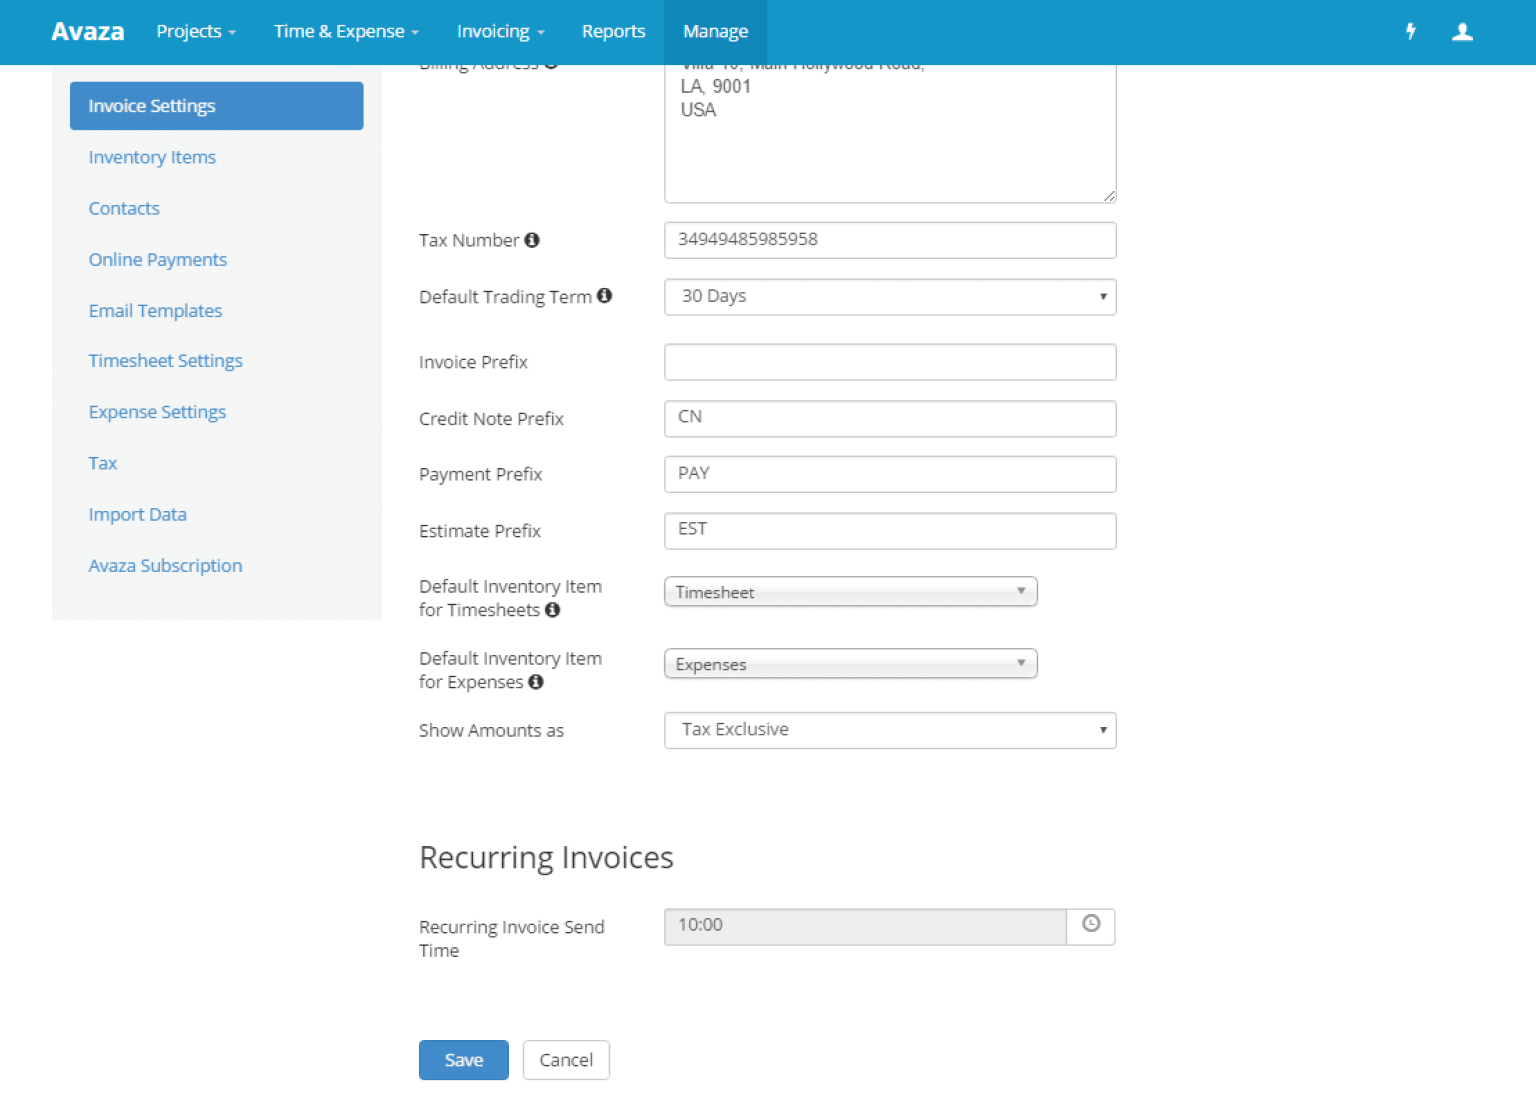This screenshot has height=1112, width=1536.
Task: Click the info icon beside Default Inventory Item for Expenses
Action: pos(537,682)
